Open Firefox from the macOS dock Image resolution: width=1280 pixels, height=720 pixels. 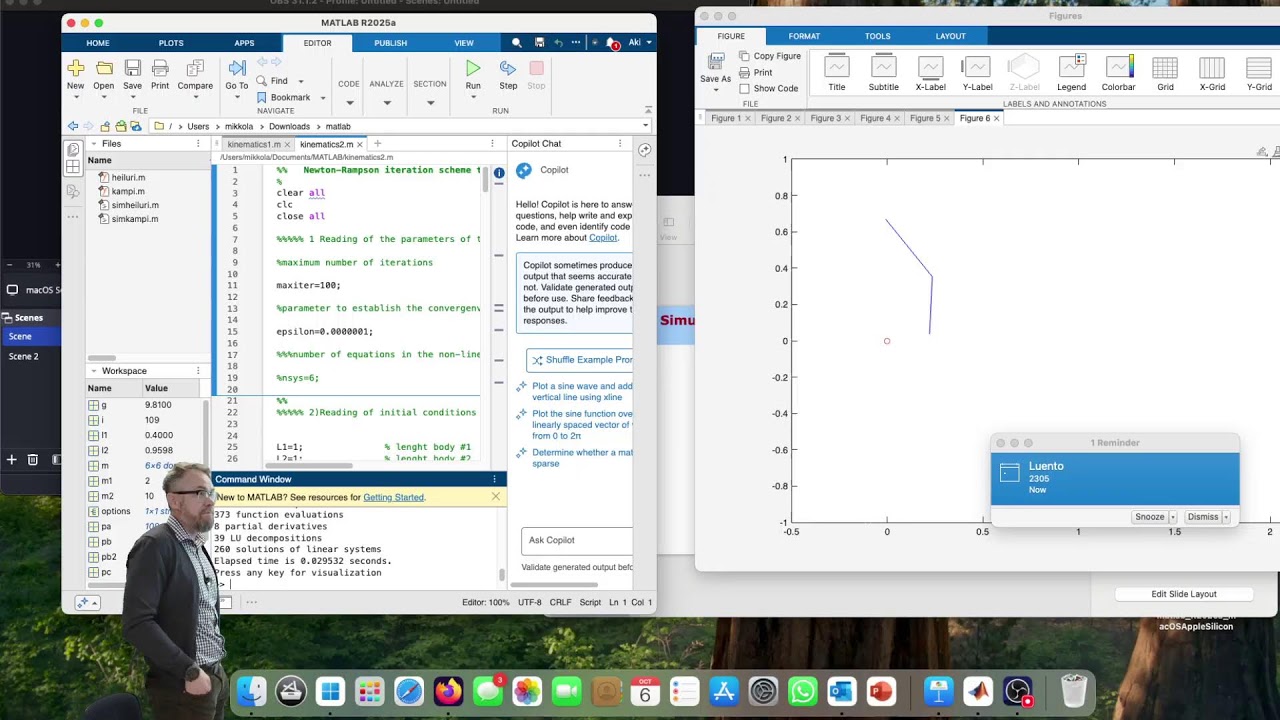448,691
